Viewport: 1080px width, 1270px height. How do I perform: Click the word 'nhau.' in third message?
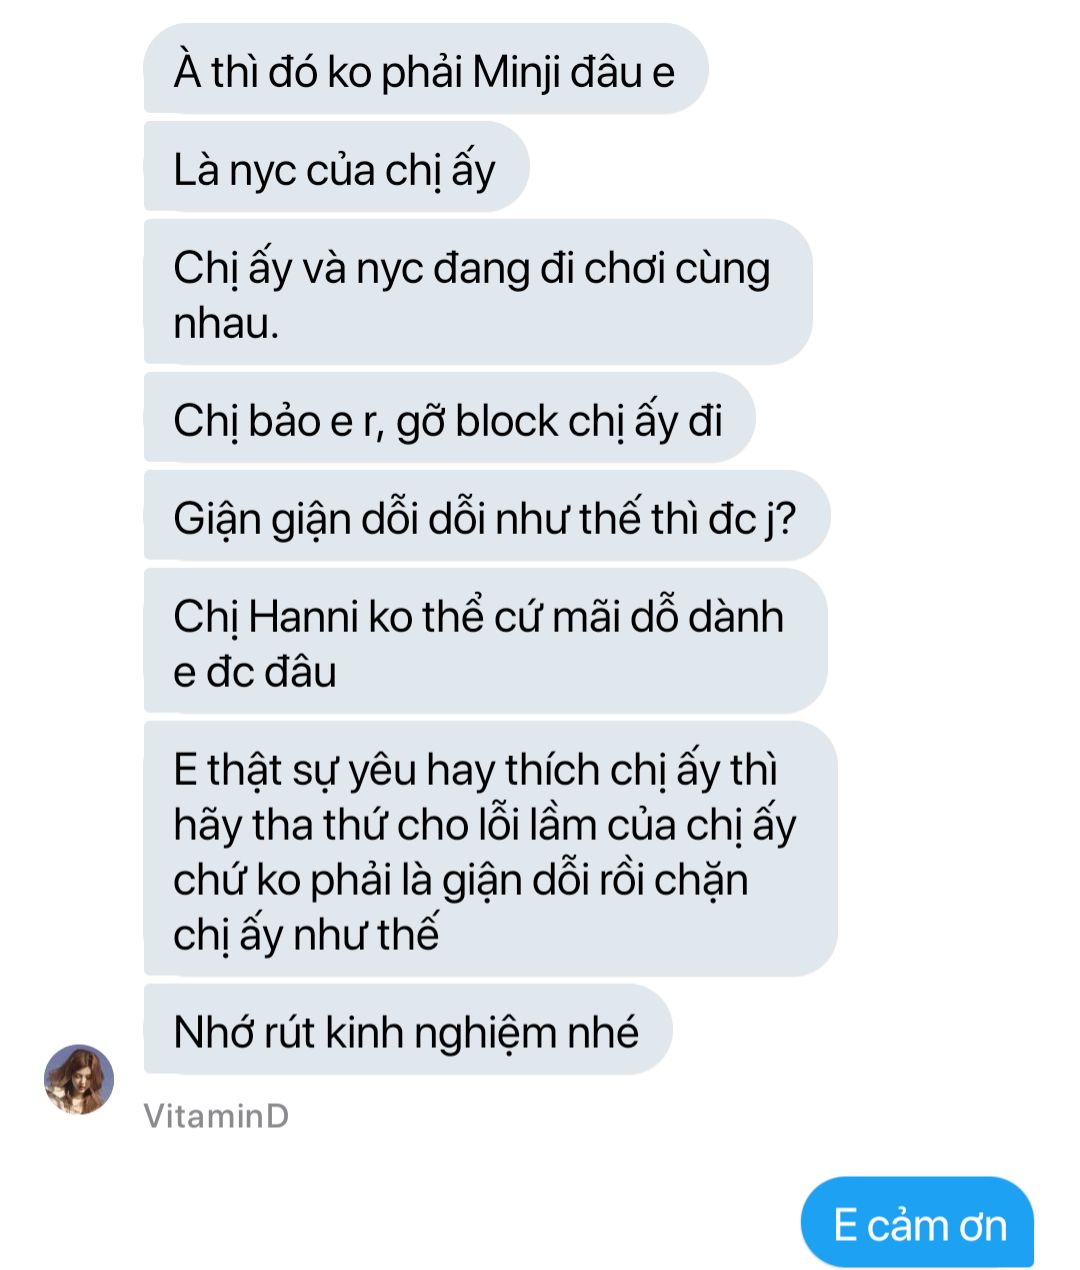coord(226,323)
